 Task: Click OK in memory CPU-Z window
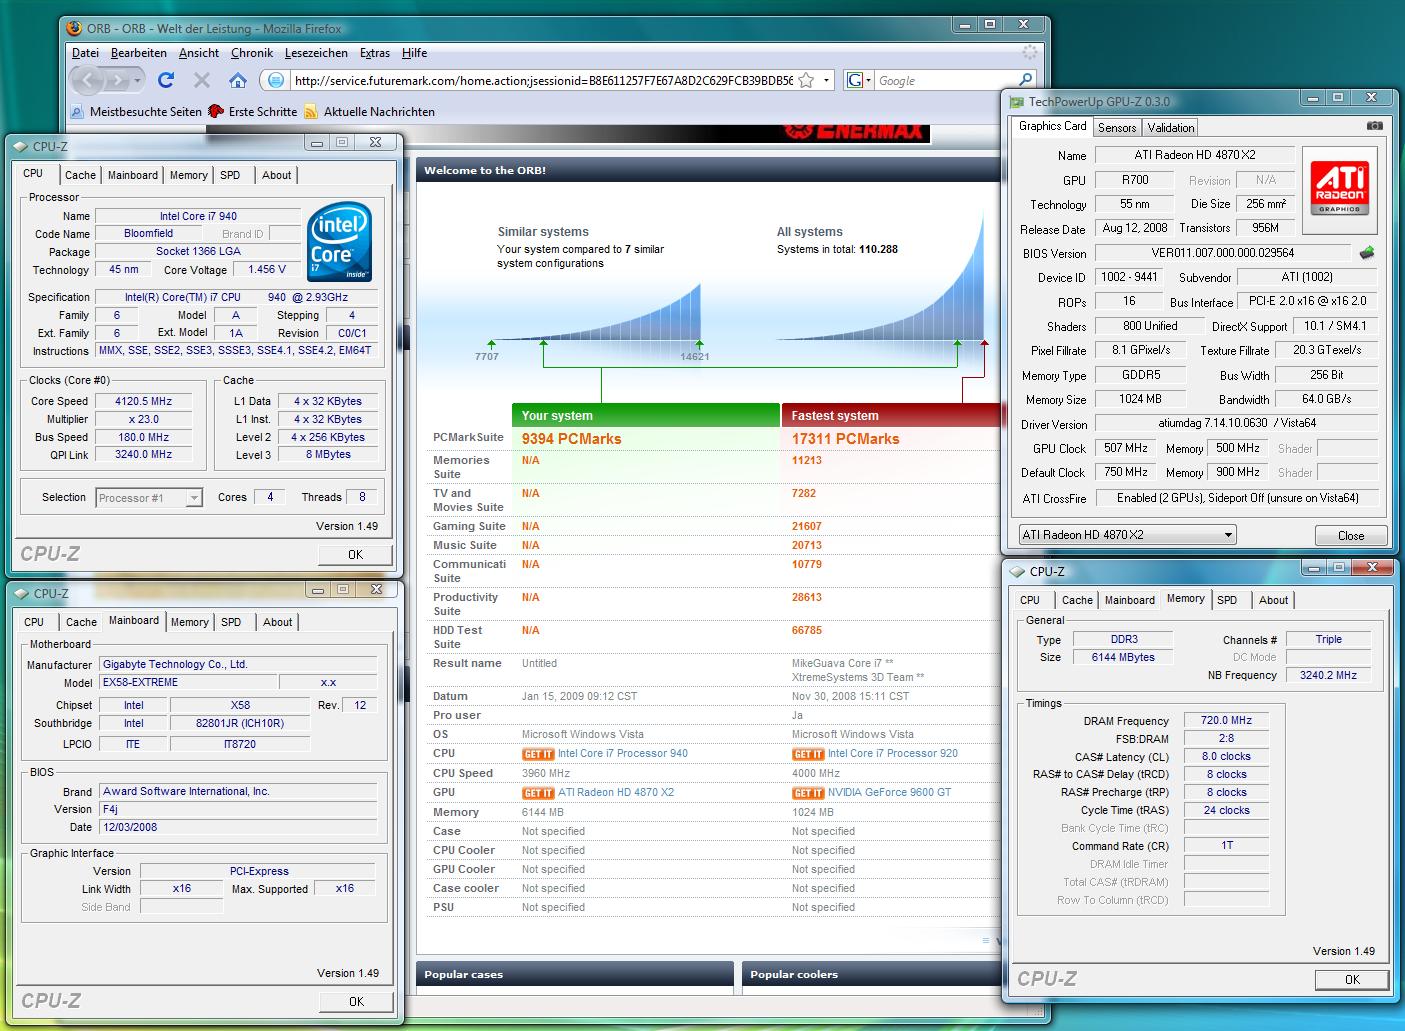[x=1352, y=979]
